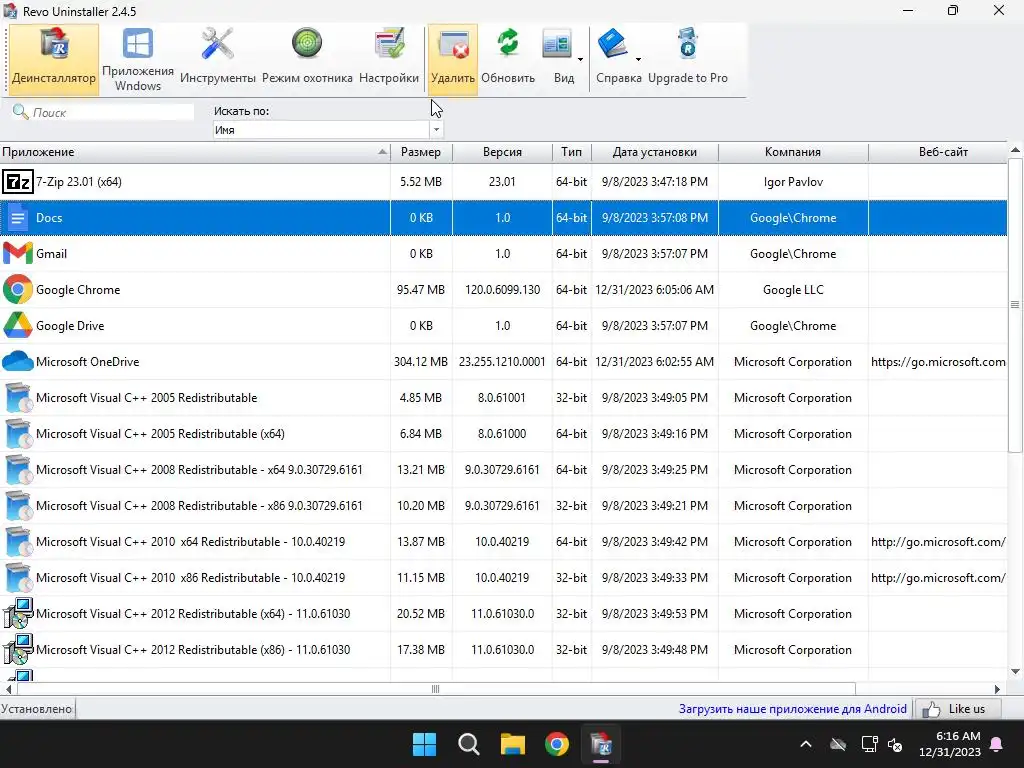Sort by Дата установки column header
The width and height of the screenshot is (1024, 768).
click(x=654, y=152)
